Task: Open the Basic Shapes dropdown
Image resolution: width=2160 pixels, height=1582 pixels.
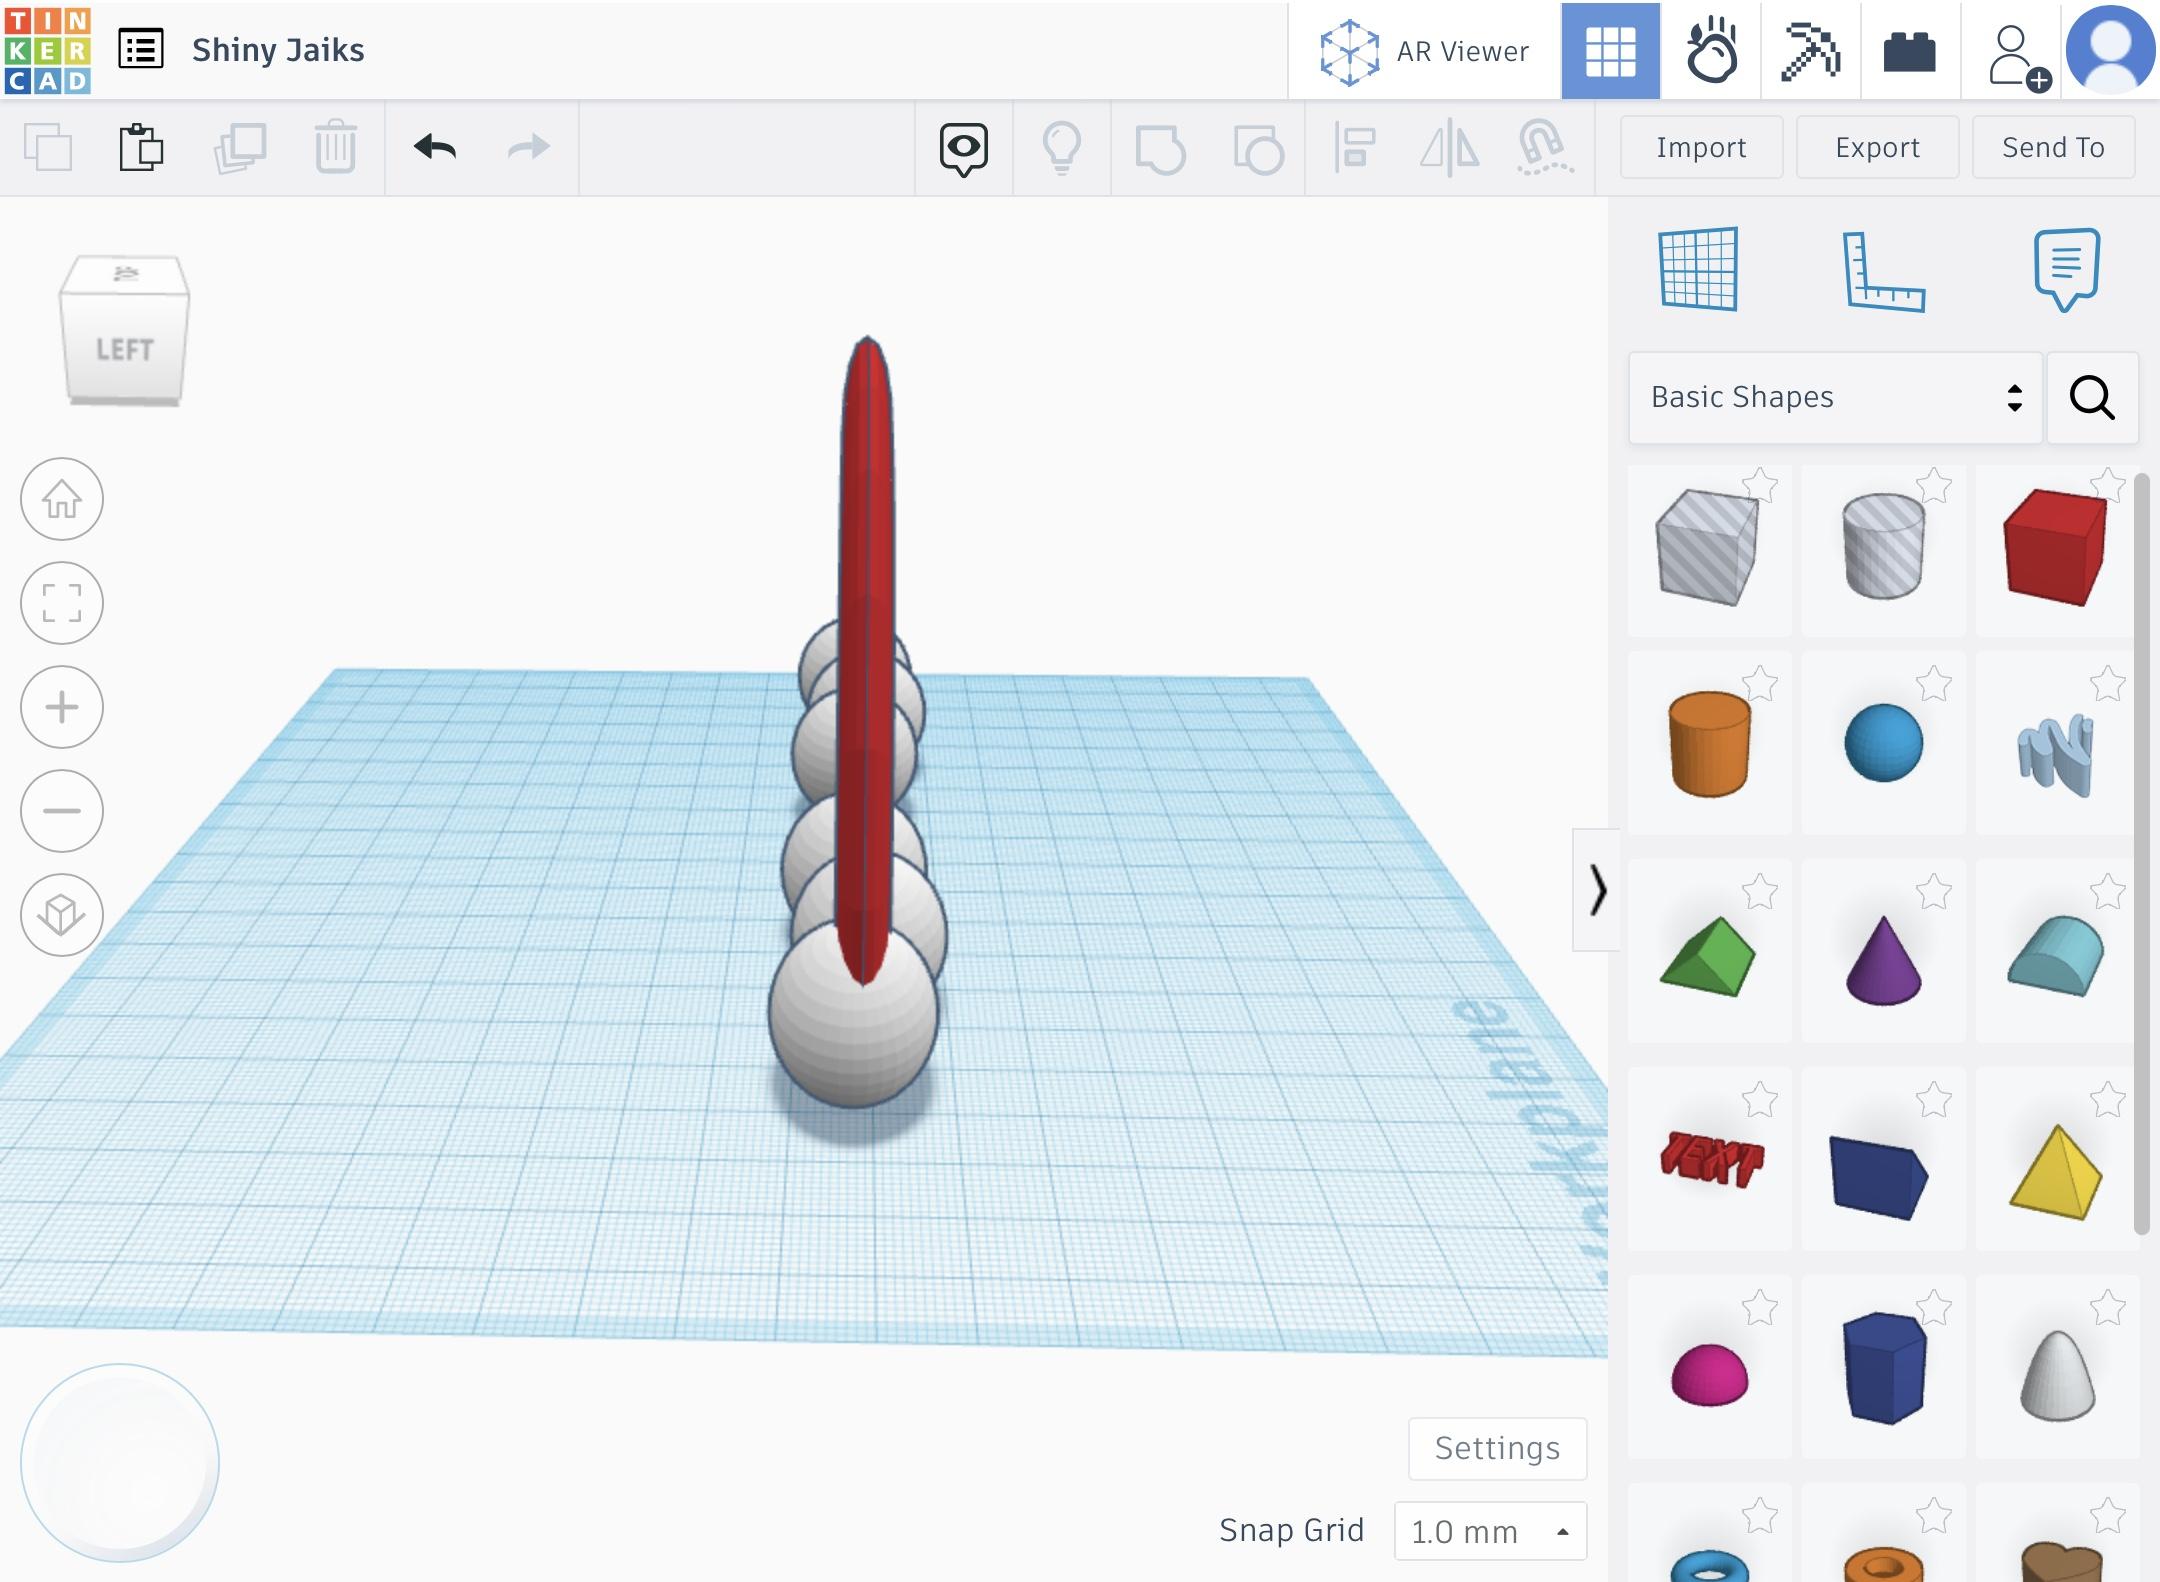Action: pyautogui.click(x=1835, y=398)
